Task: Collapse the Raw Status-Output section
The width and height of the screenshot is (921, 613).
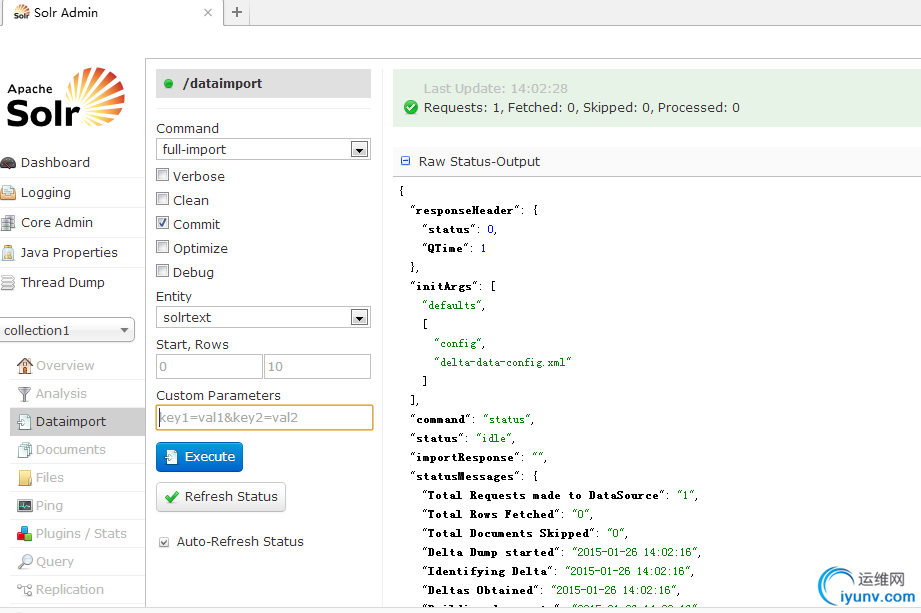Action: click(x=405, y=161)
